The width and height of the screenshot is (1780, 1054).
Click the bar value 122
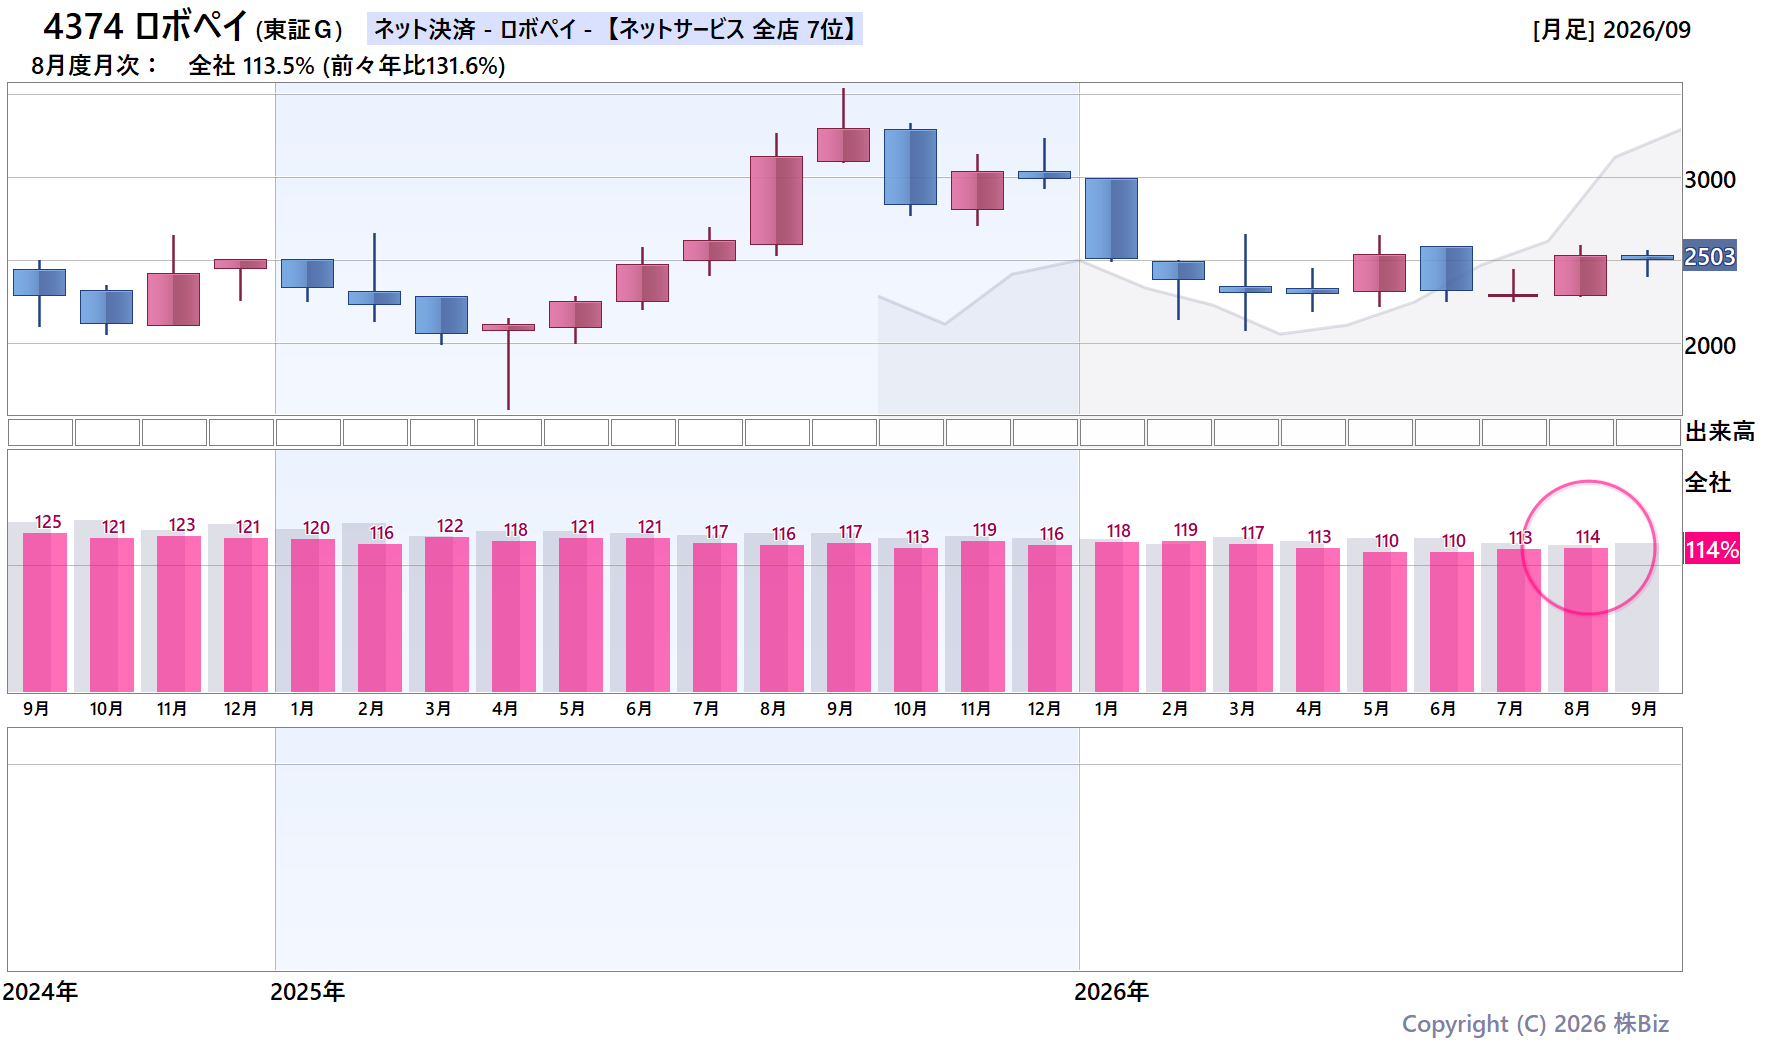(450, 526)
